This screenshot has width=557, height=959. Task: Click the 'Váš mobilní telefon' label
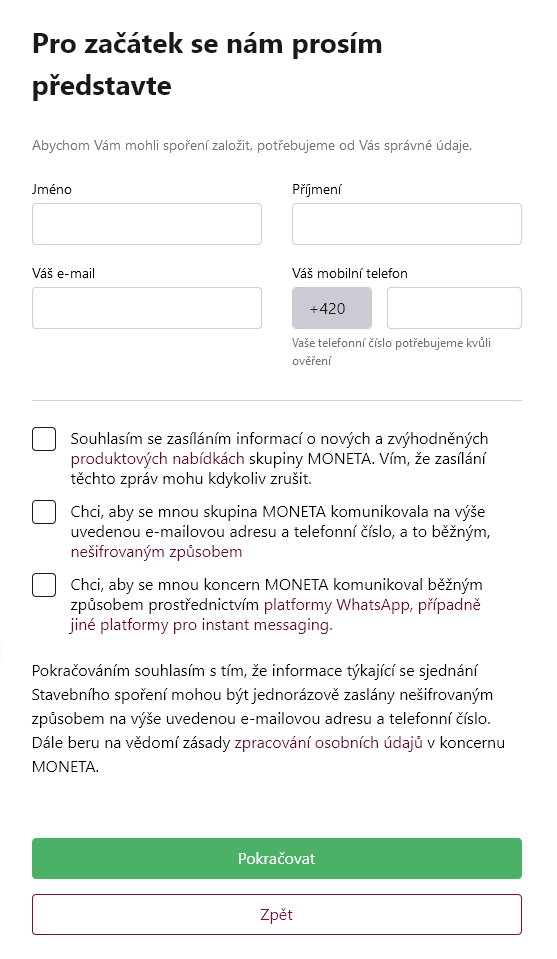pyautogui.click(x=350, y=273)
